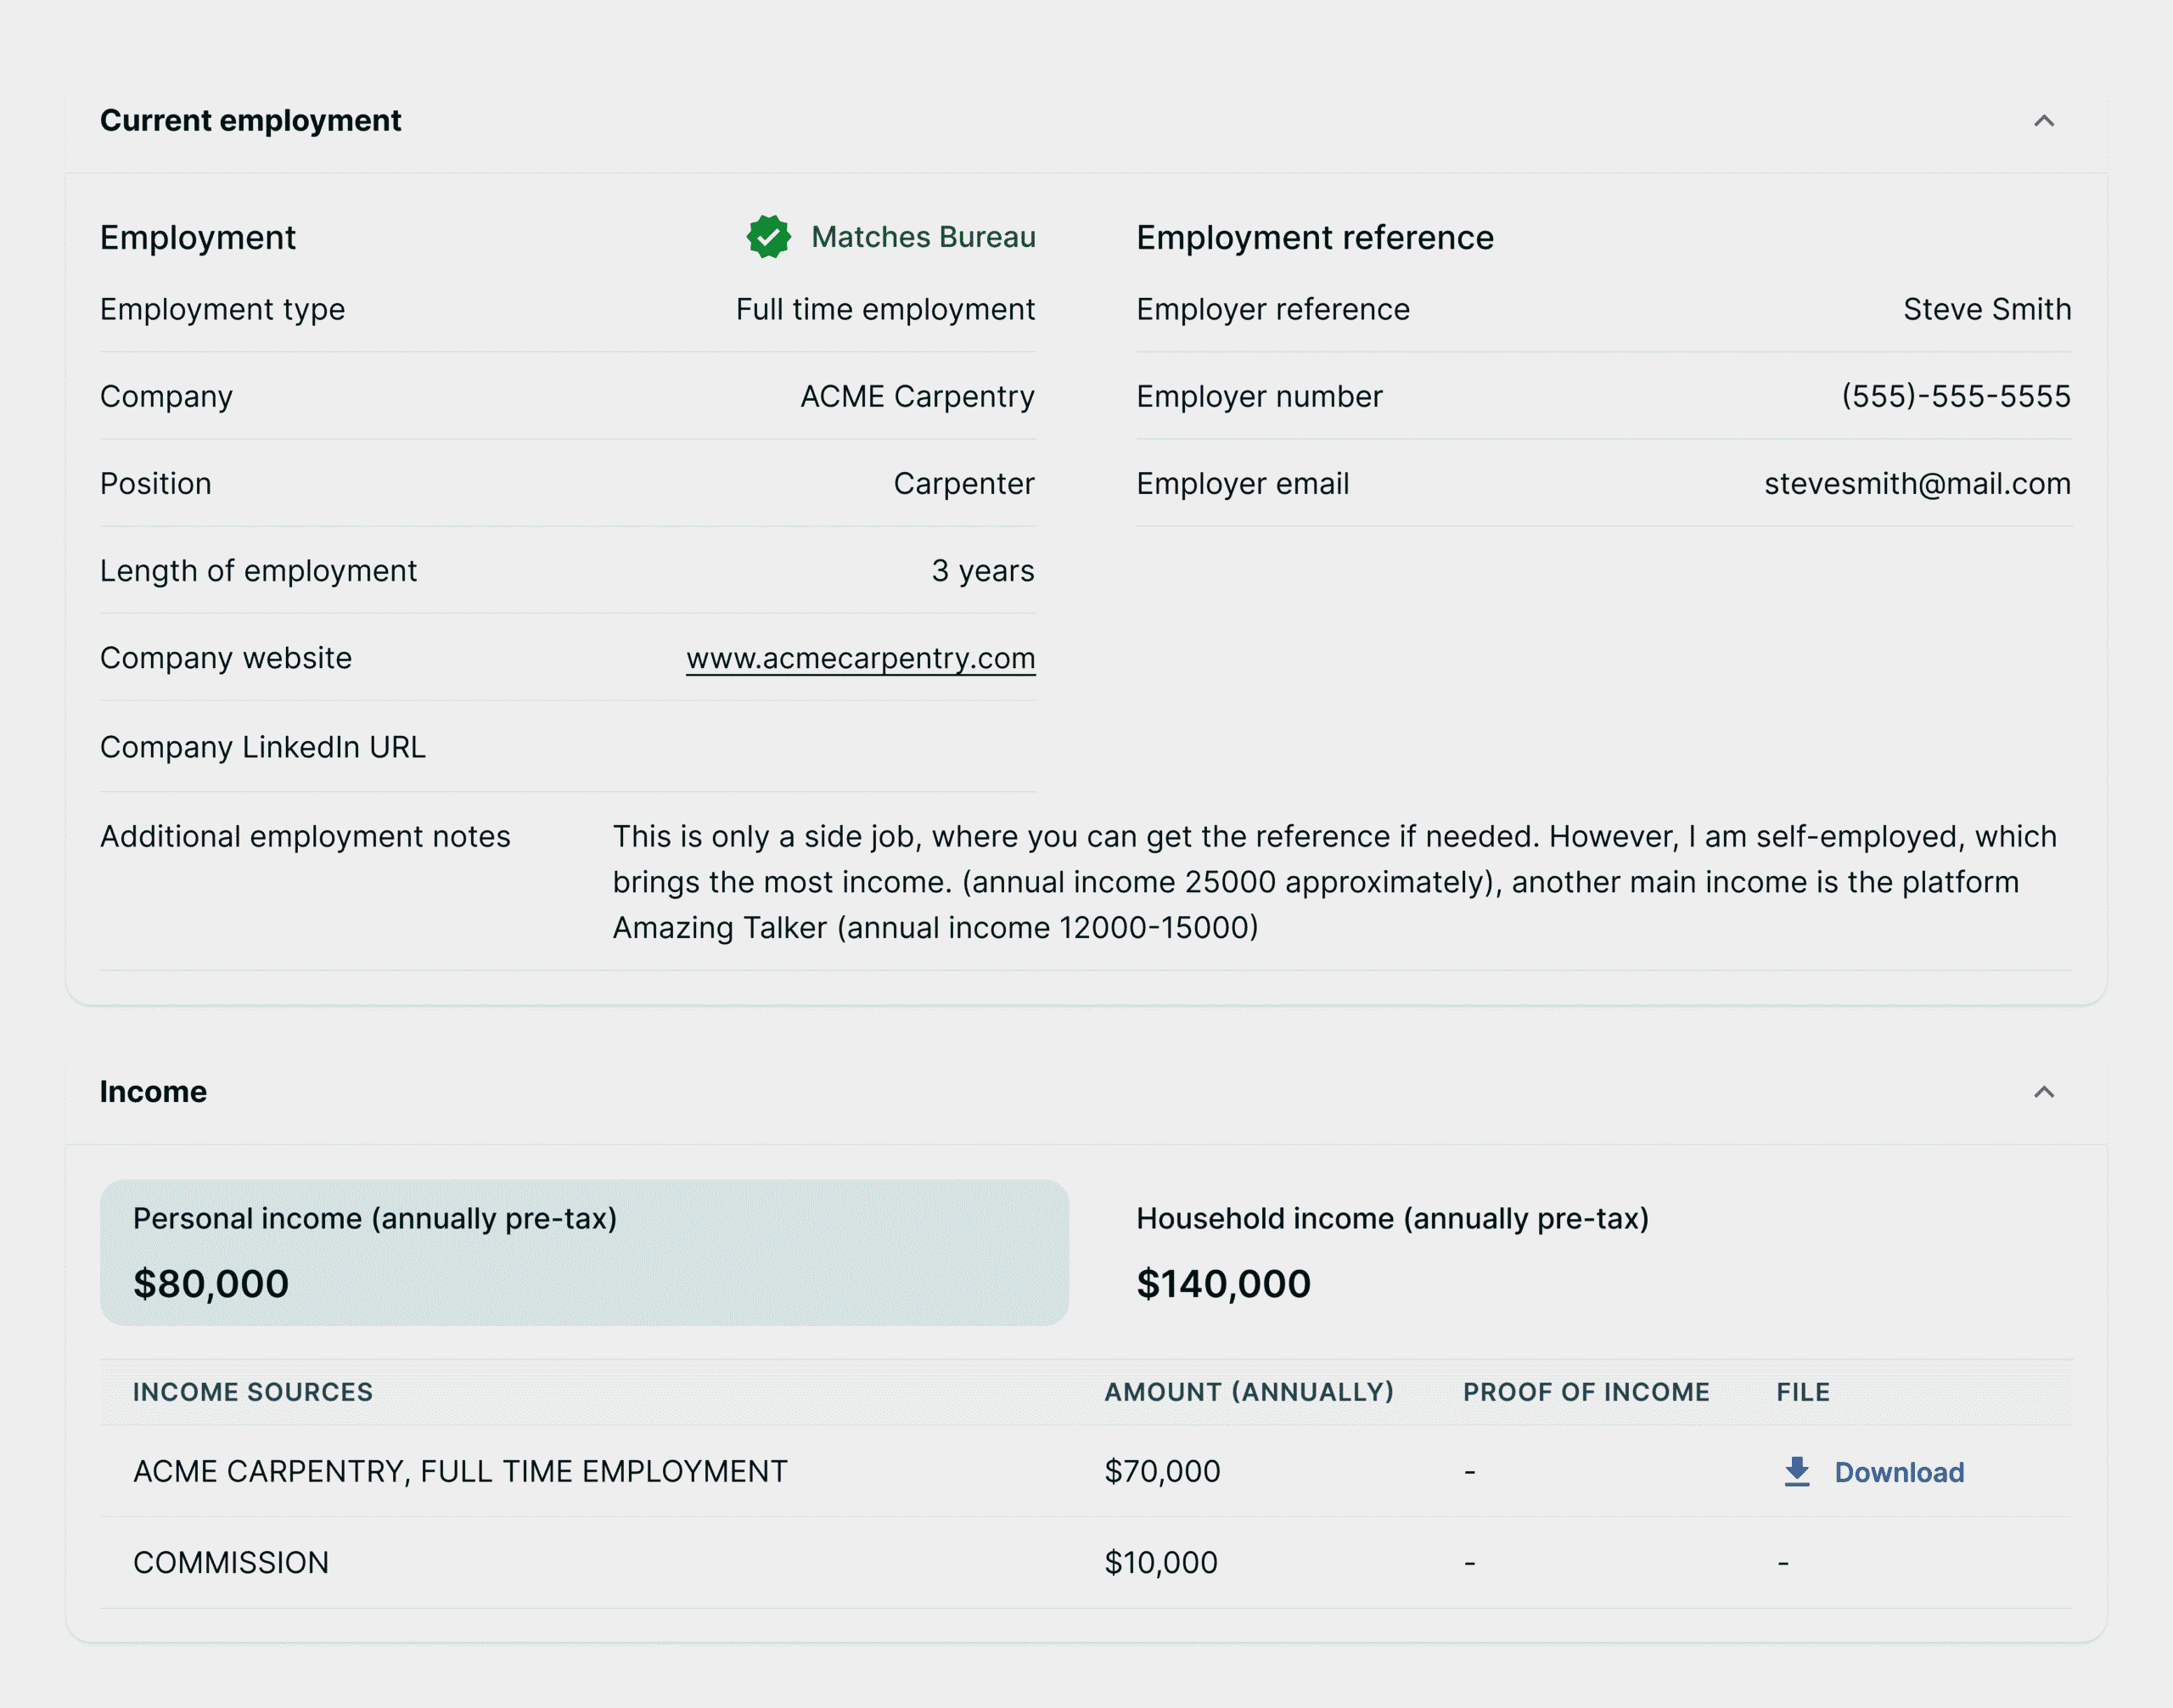
Task: Select the ACME CARPENTRY, FULL TIME EMPLOYMENT row
Action: (460, 1472)
